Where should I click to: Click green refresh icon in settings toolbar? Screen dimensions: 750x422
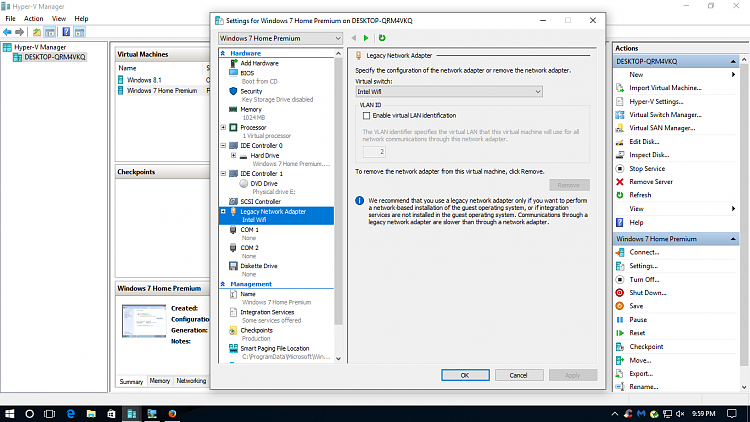pyautogui.click(x=382, y=38)
